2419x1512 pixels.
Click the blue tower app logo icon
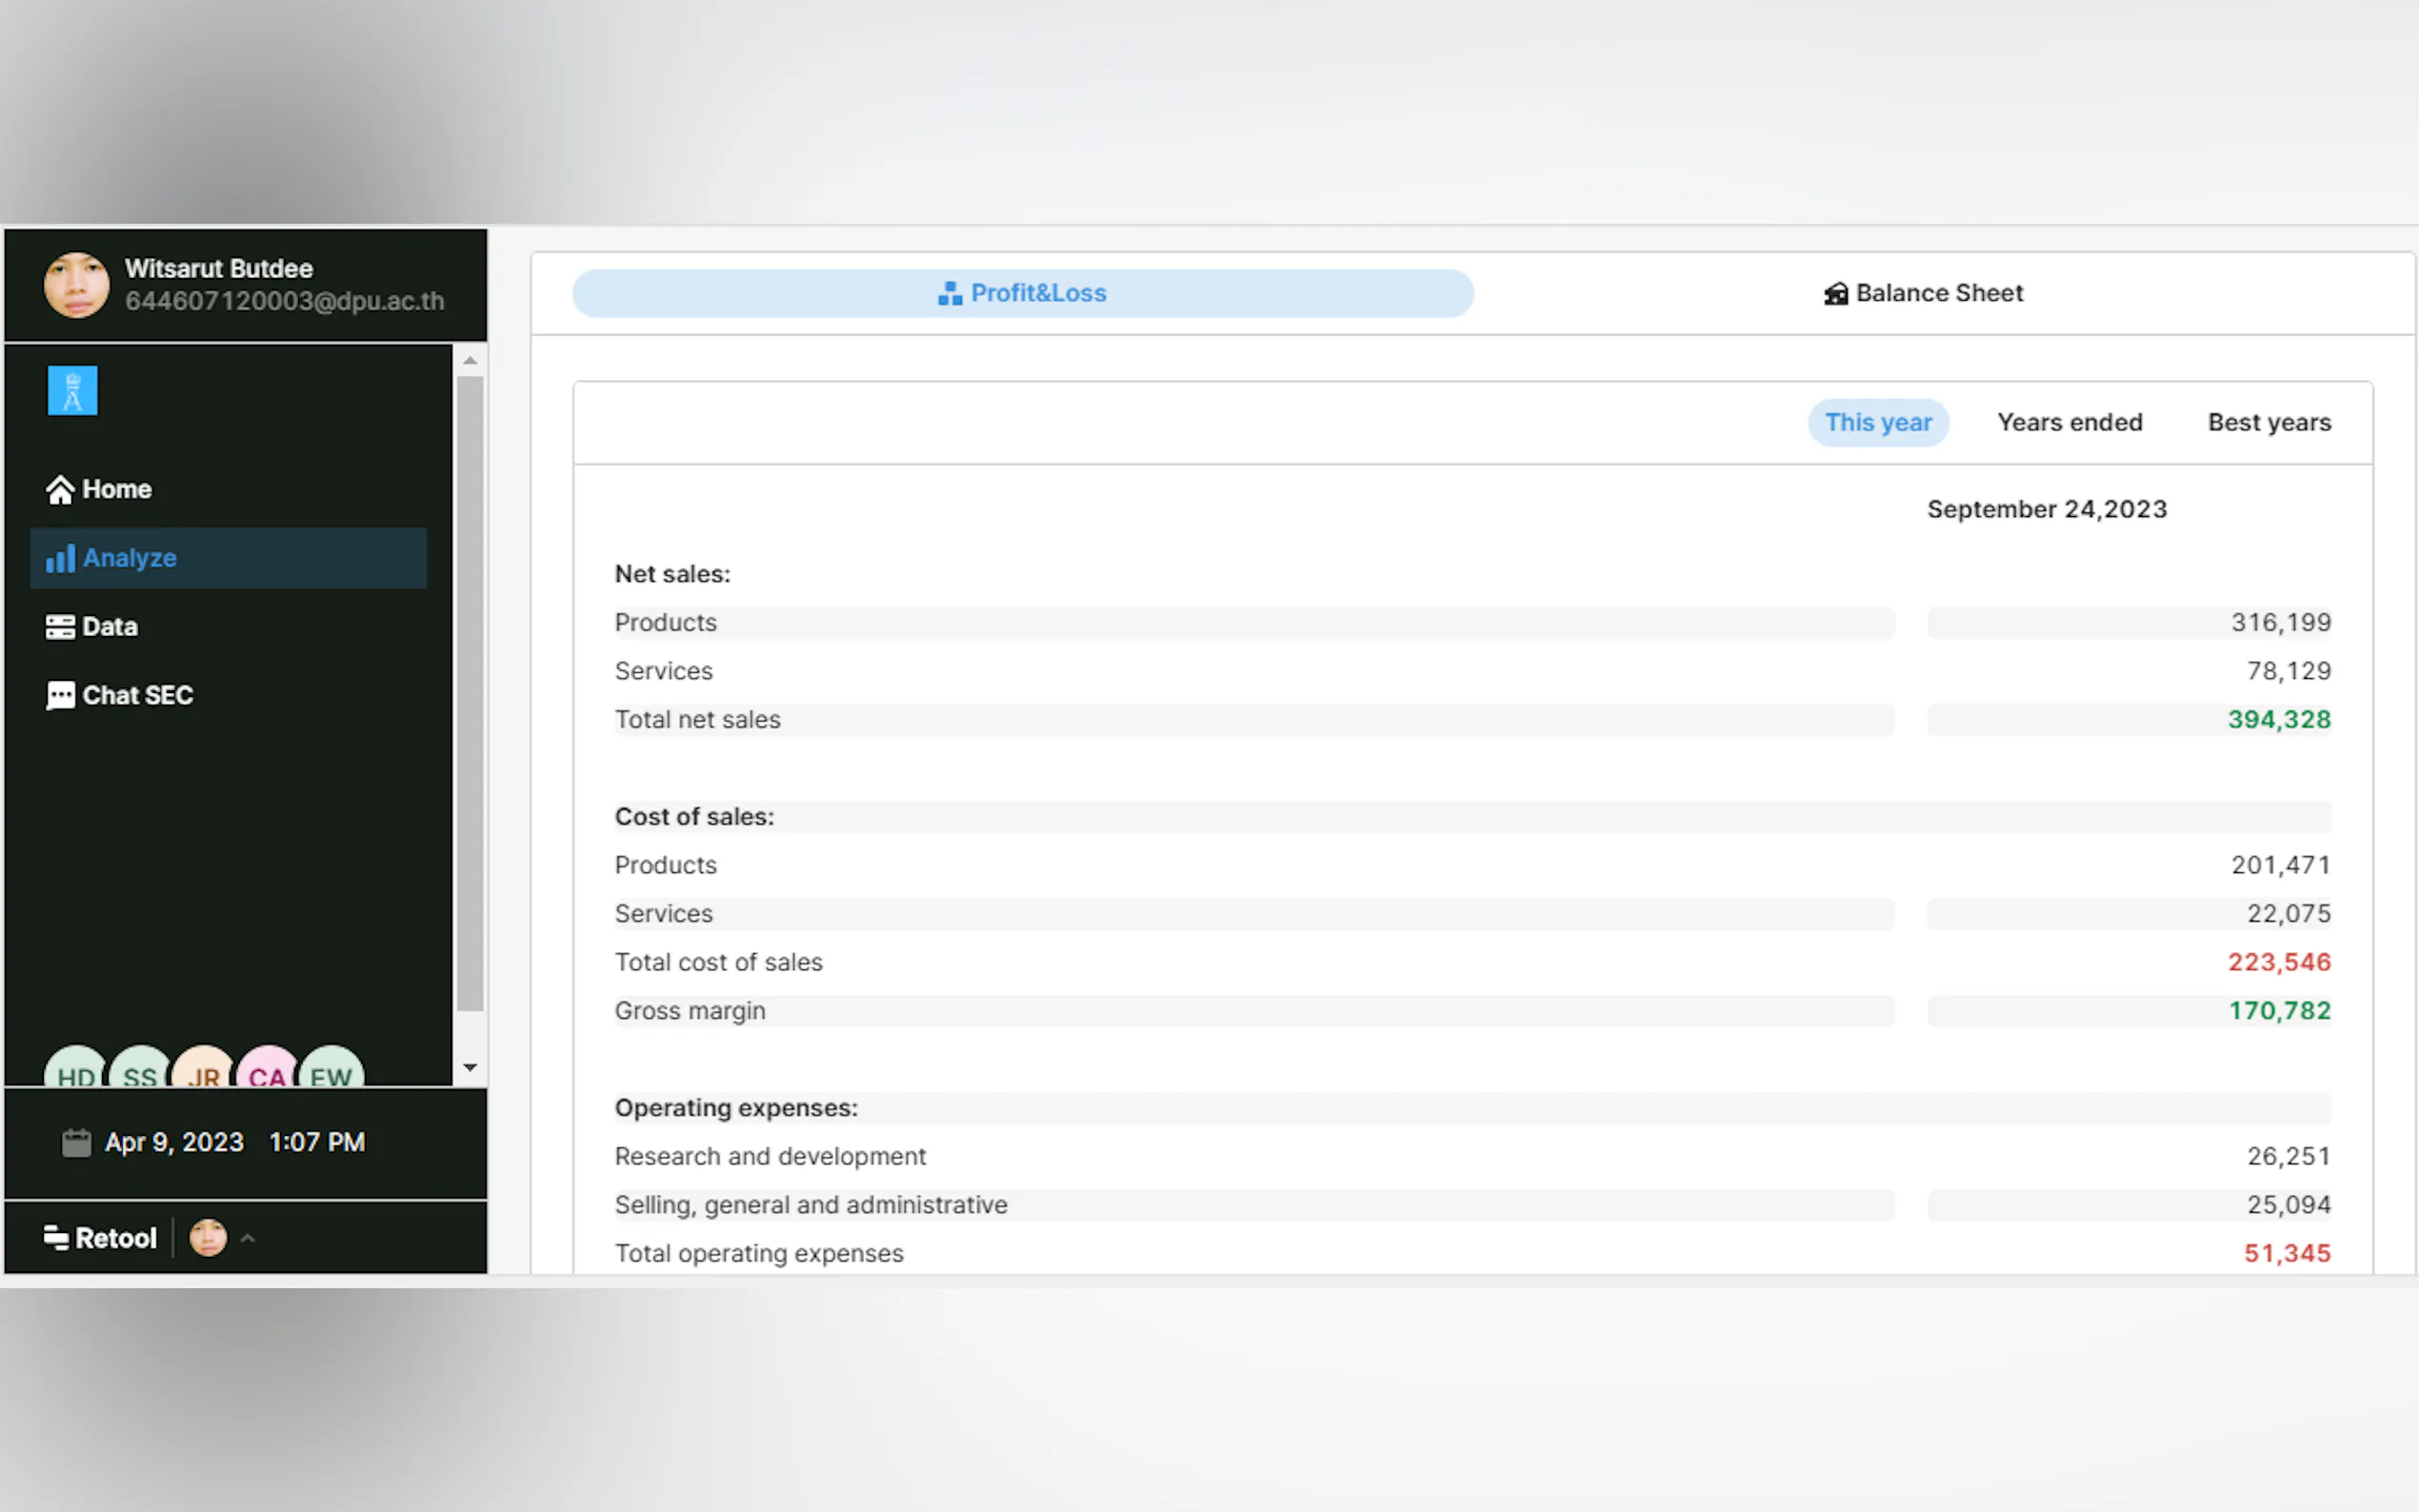72,390
